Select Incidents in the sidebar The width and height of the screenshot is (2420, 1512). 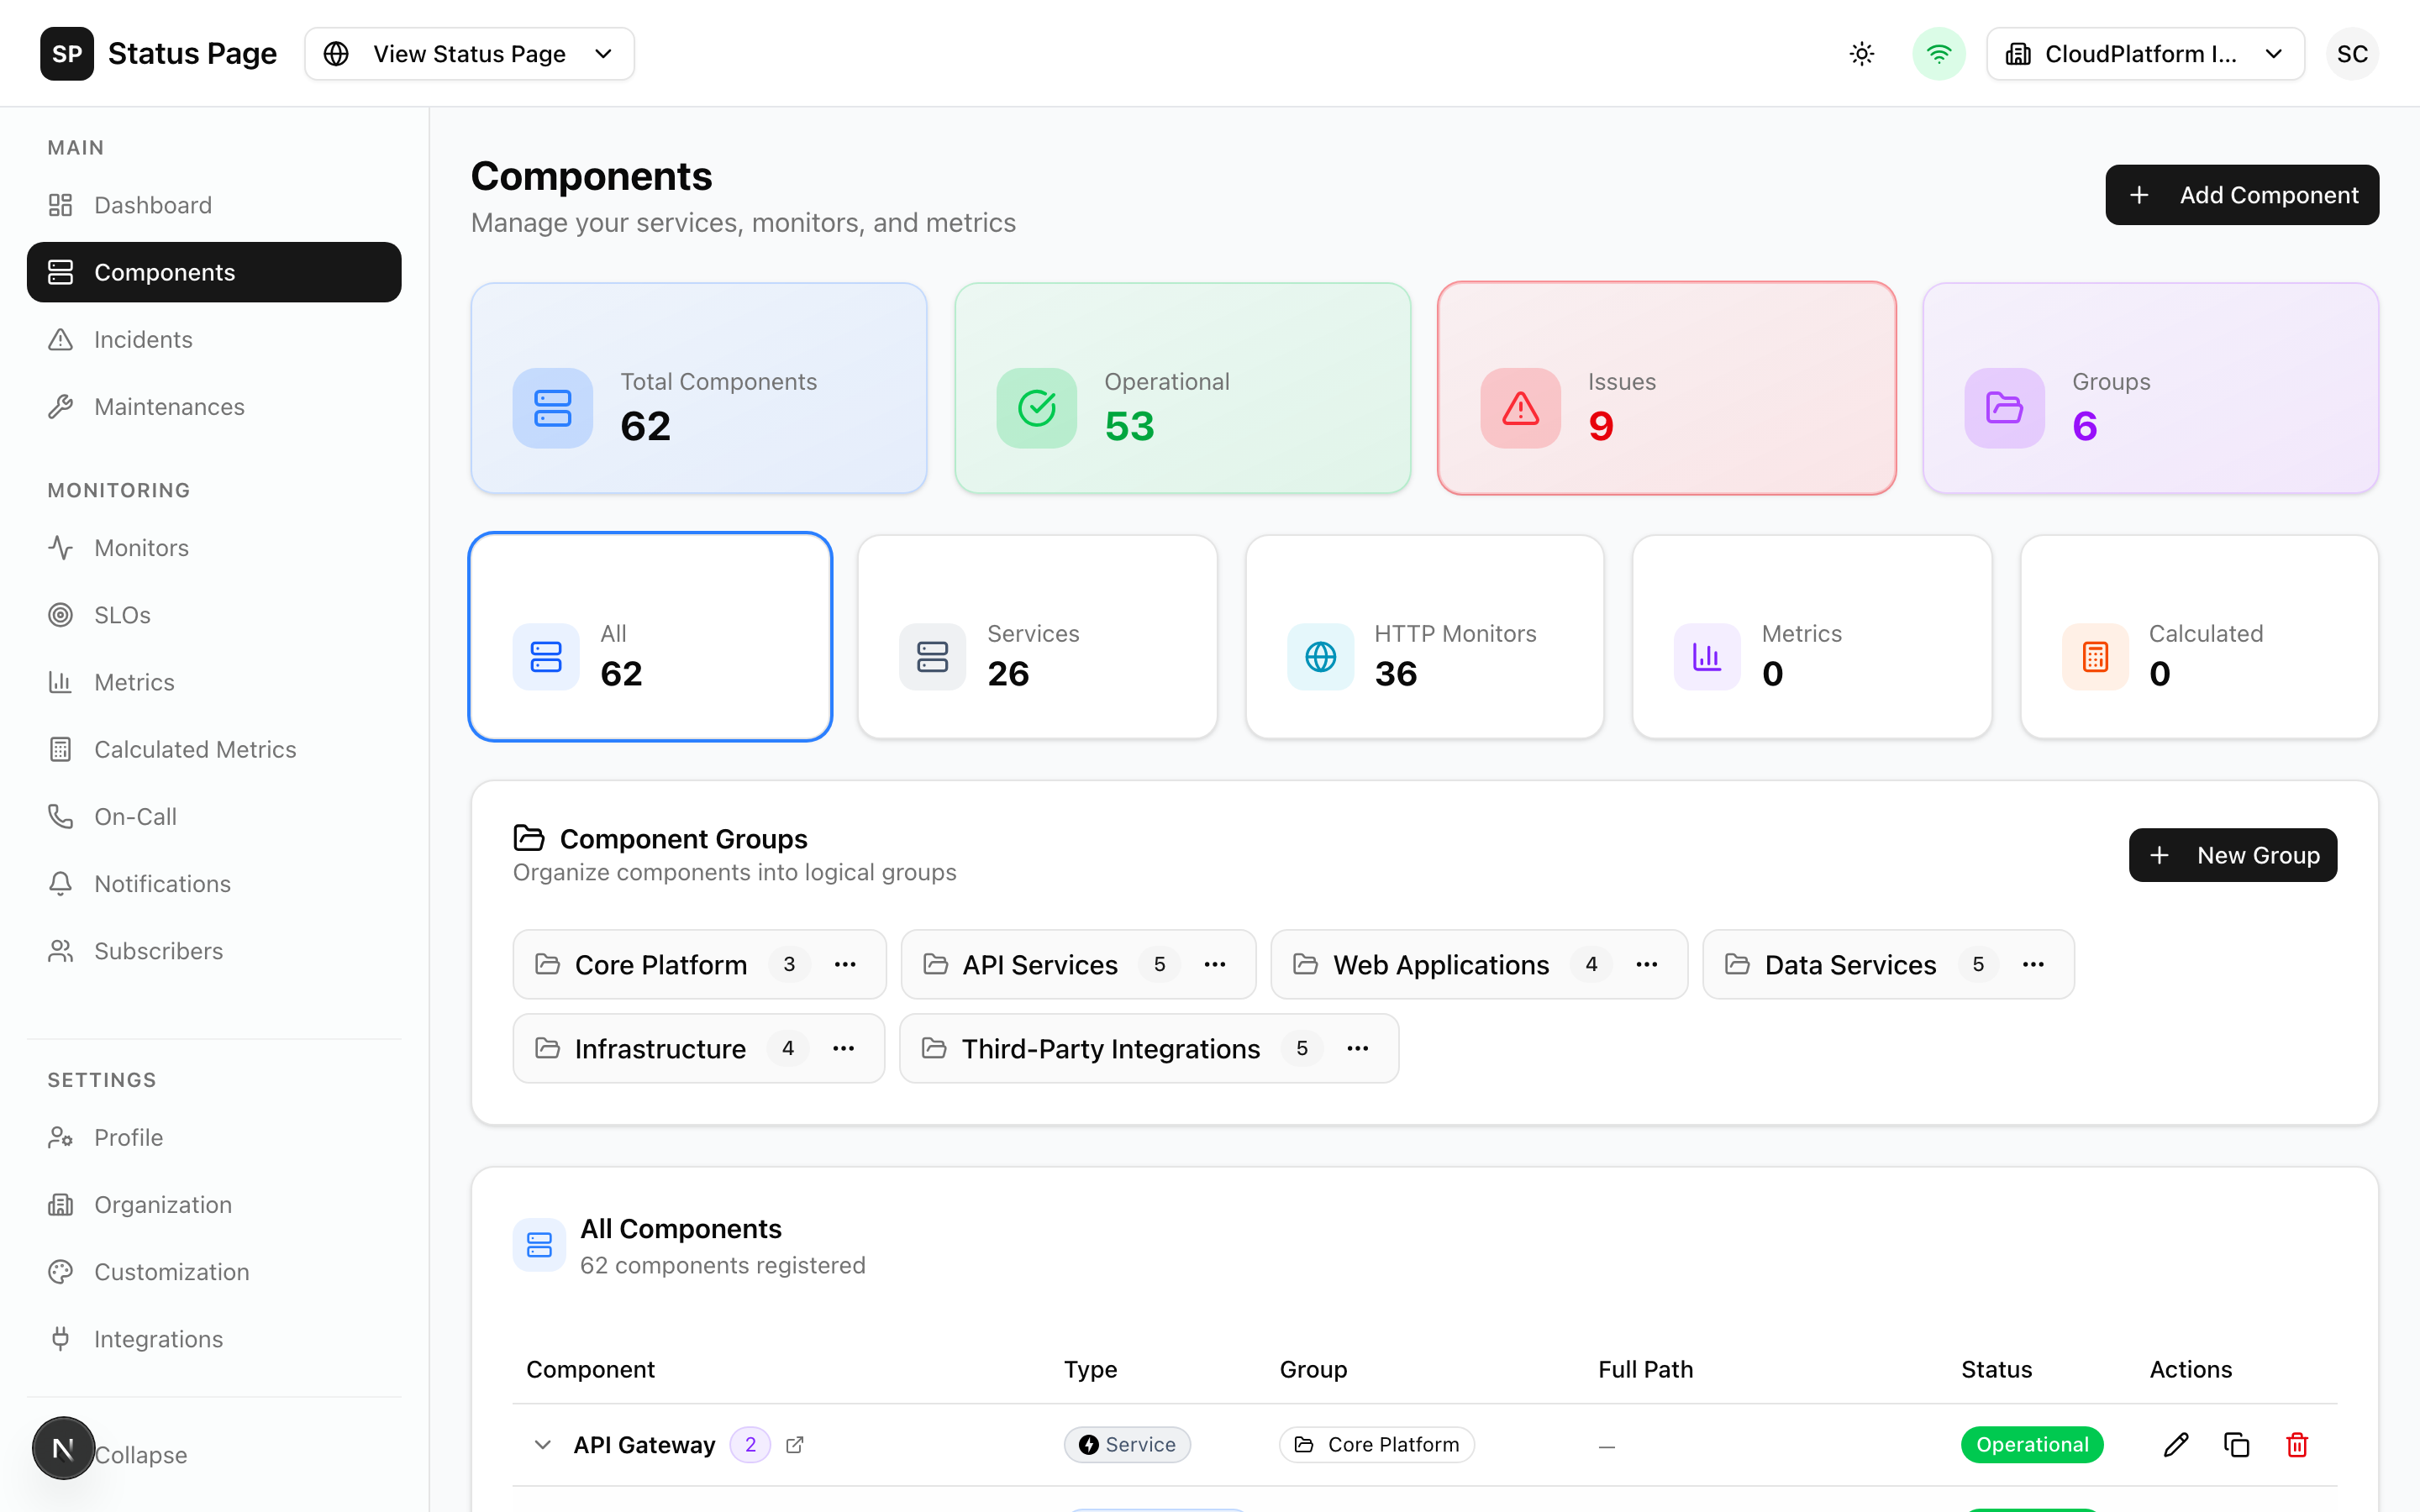pyautogui.click(x=143, y=339)
